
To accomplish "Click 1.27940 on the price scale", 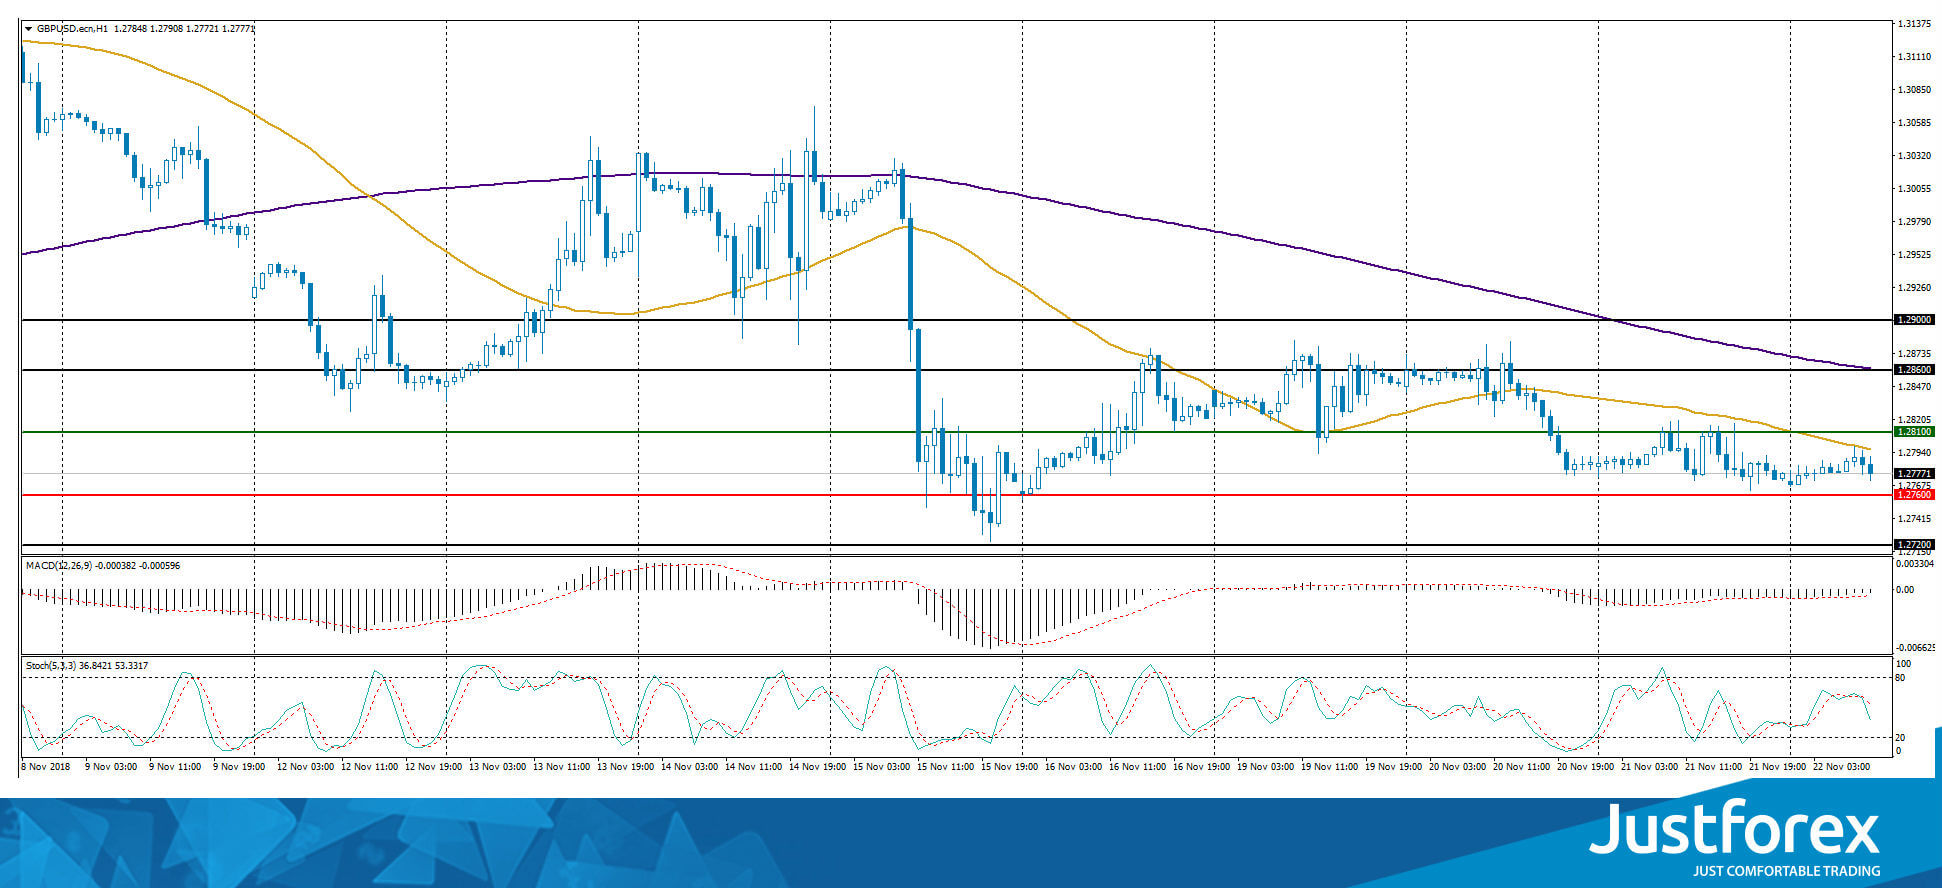I will [x=1915, y=453].
